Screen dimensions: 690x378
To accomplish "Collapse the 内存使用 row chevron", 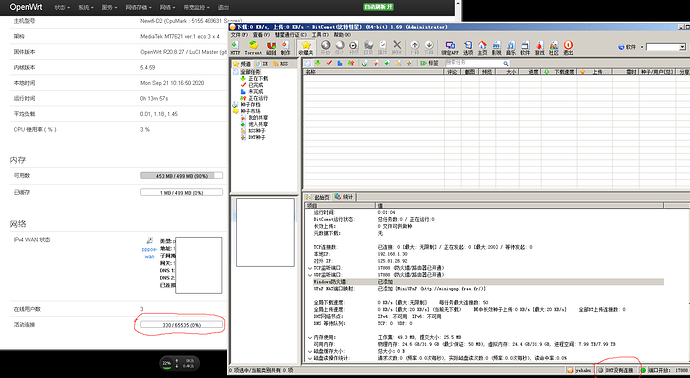I will click(x=310, y=338).
